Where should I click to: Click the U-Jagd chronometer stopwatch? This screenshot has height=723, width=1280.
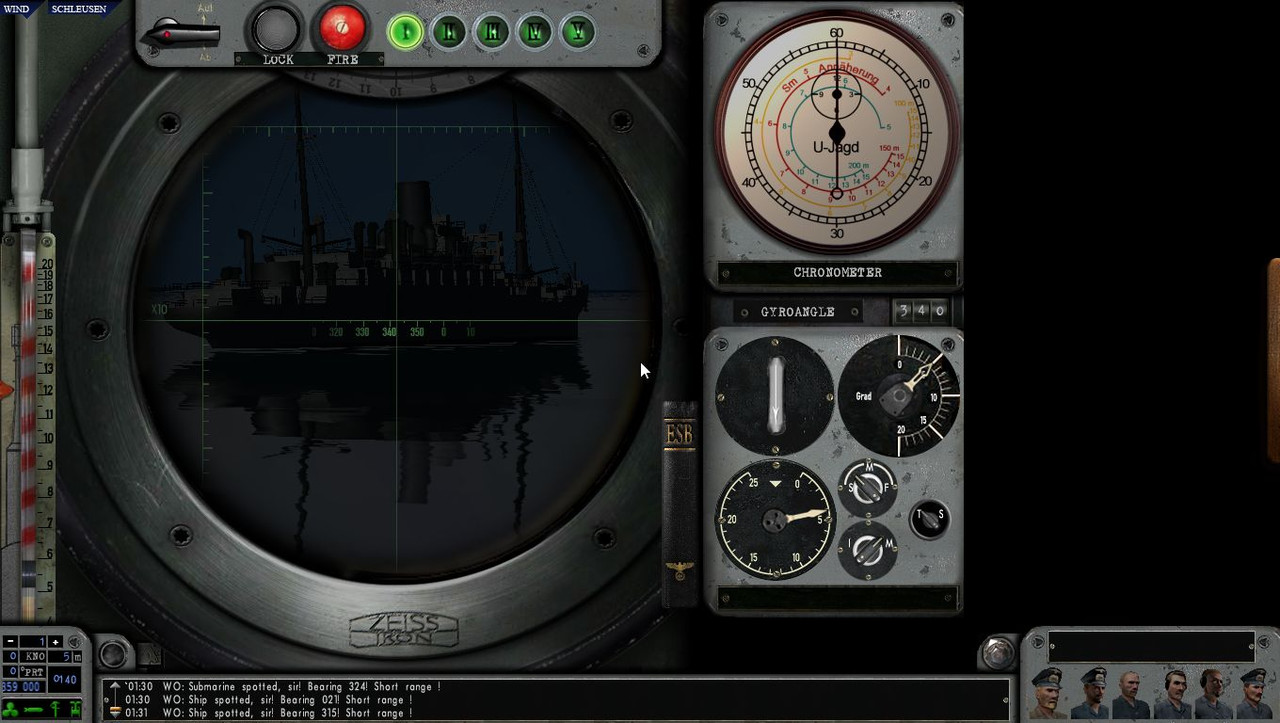pyautogui.click(x=836, y=133)
